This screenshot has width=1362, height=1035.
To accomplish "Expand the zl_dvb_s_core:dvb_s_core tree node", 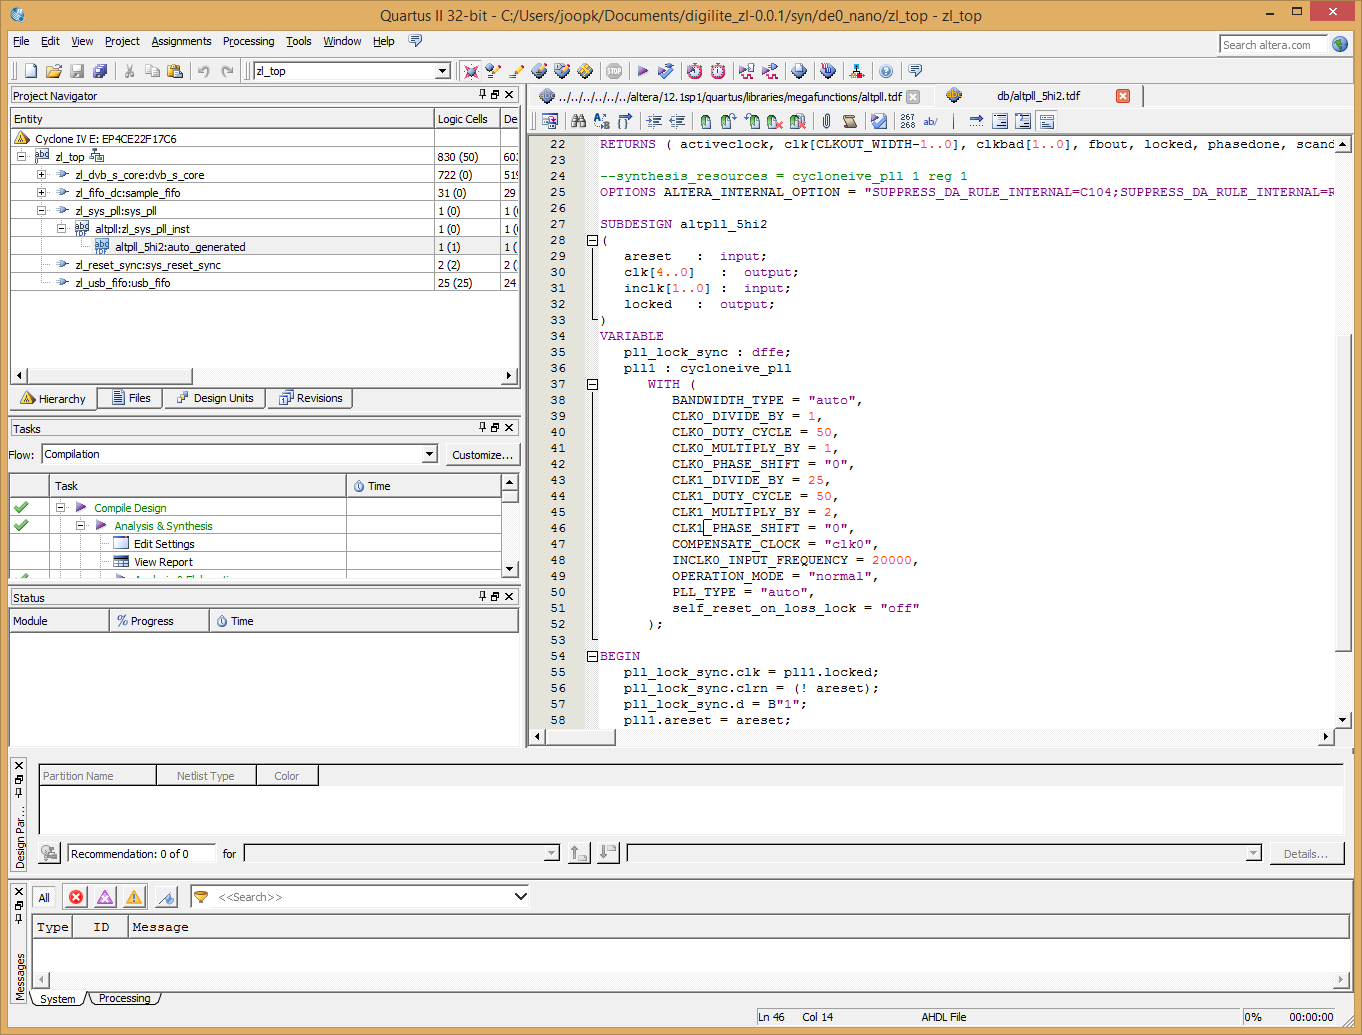I will tap(41, 174).
